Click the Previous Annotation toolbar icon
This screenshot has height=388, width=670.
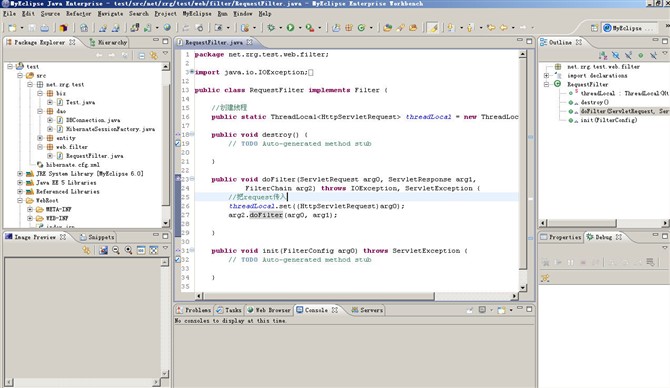point(470,28)
